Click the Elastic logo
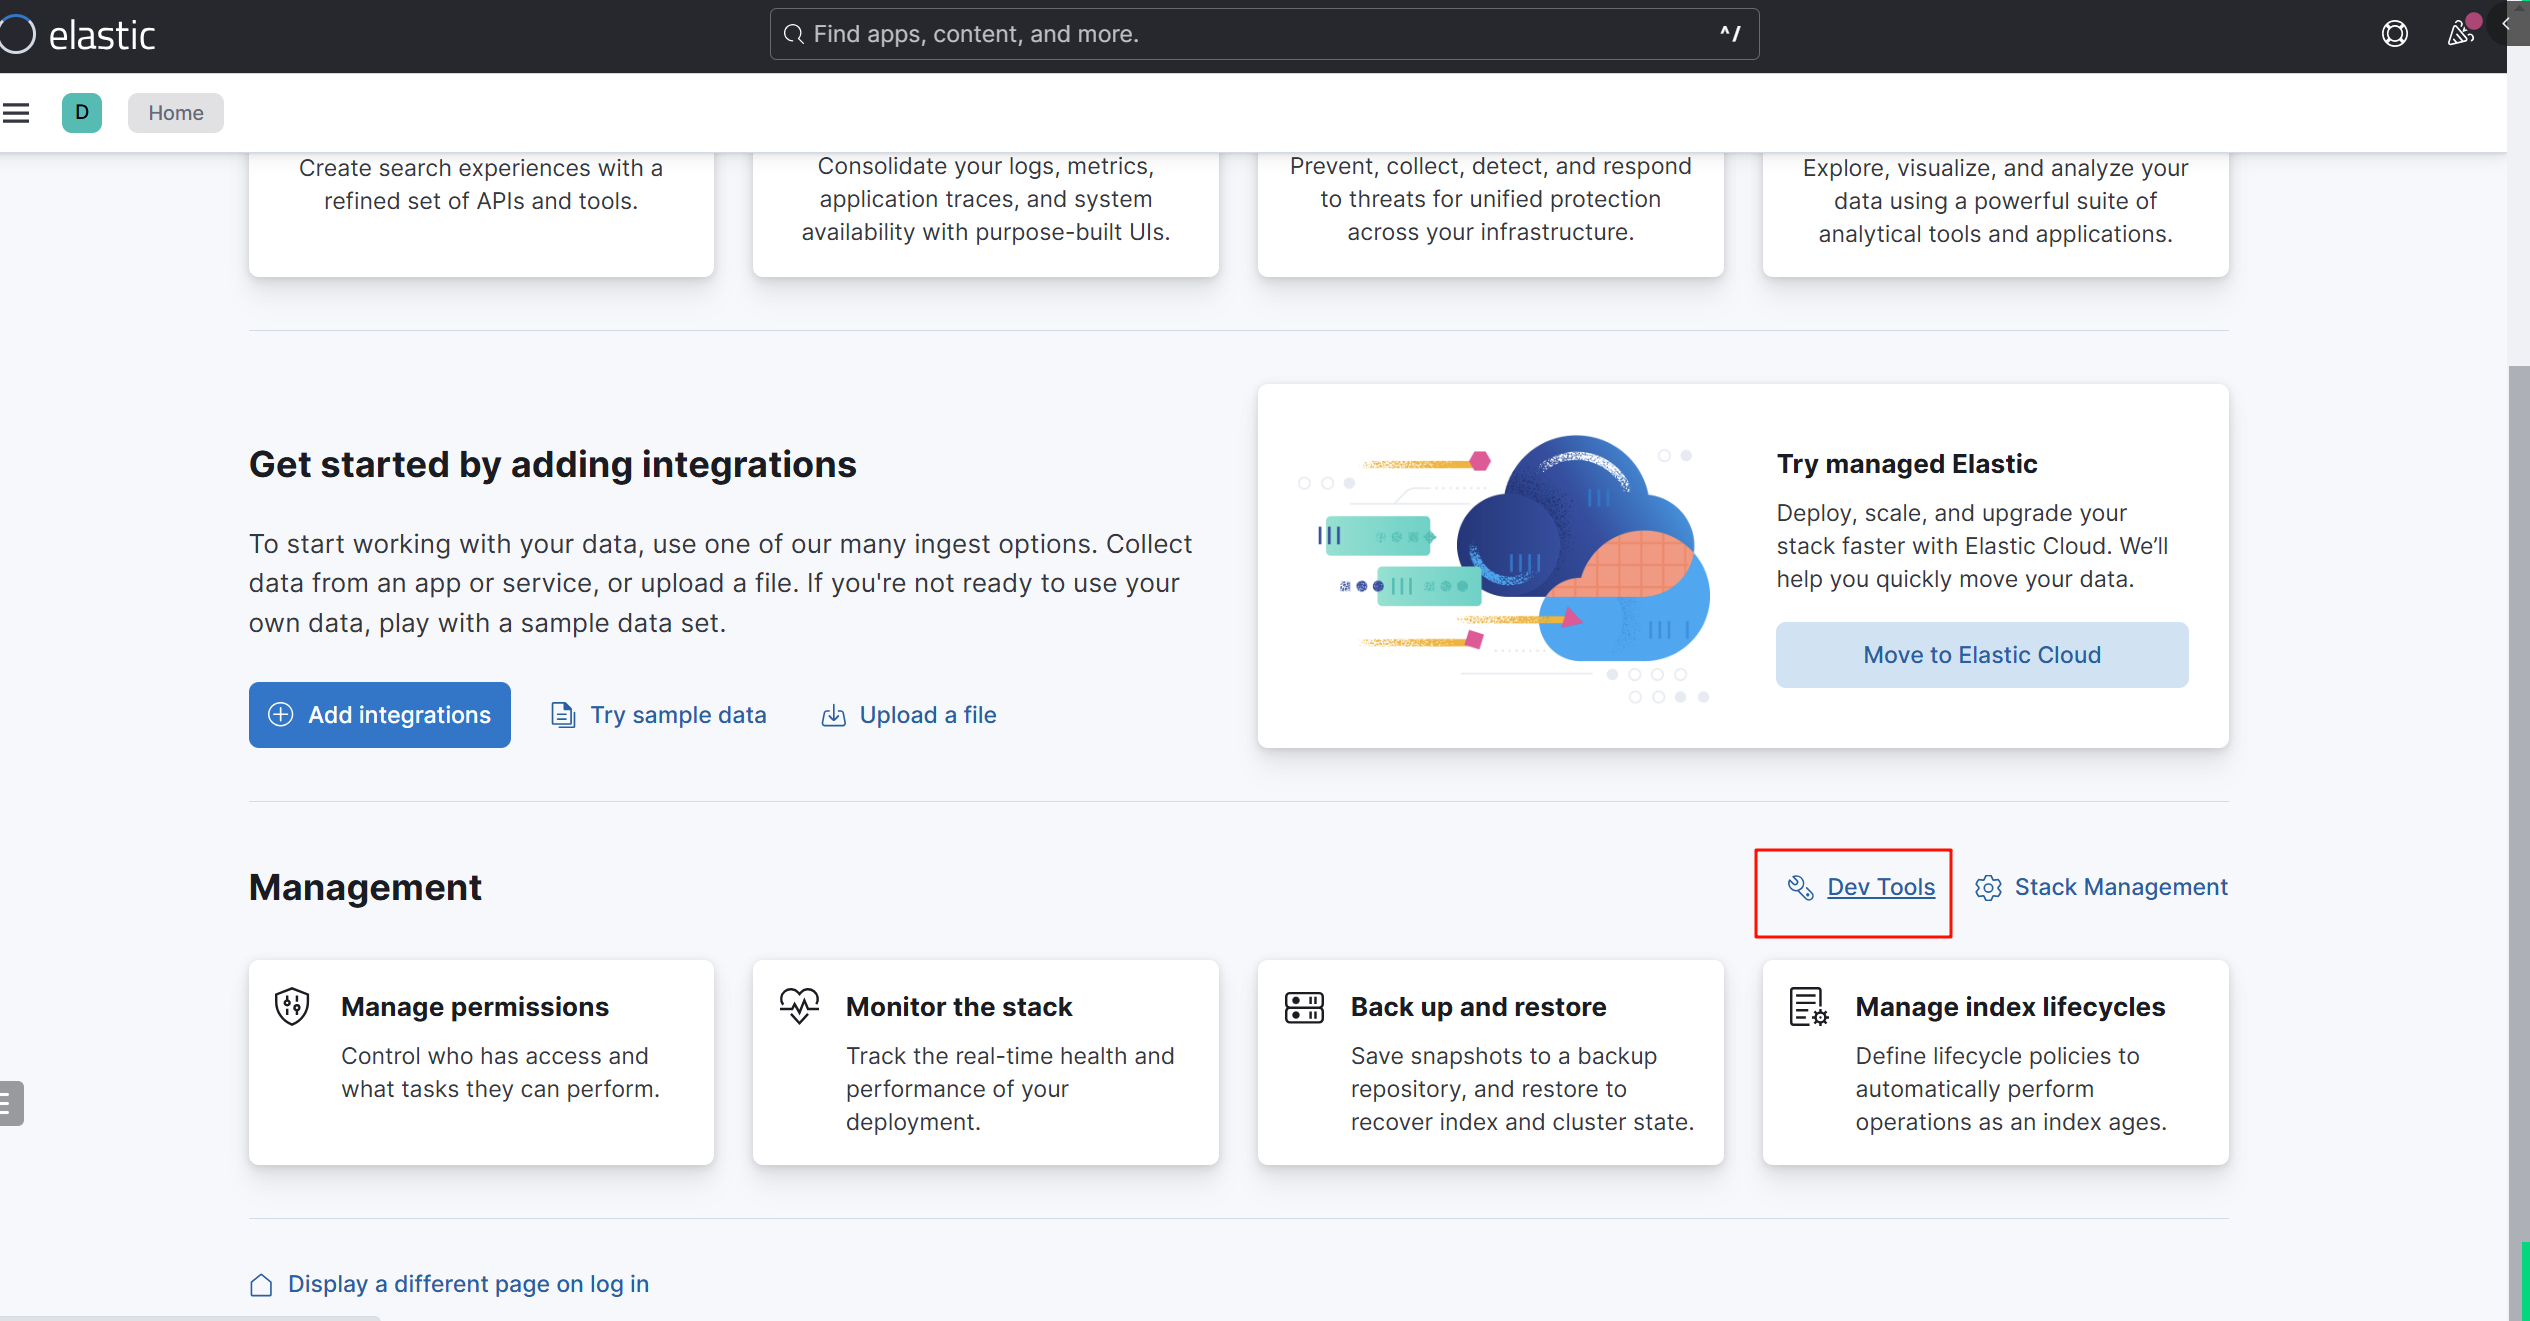This screenshot has height=1321, width=2530. coord(78,35)
